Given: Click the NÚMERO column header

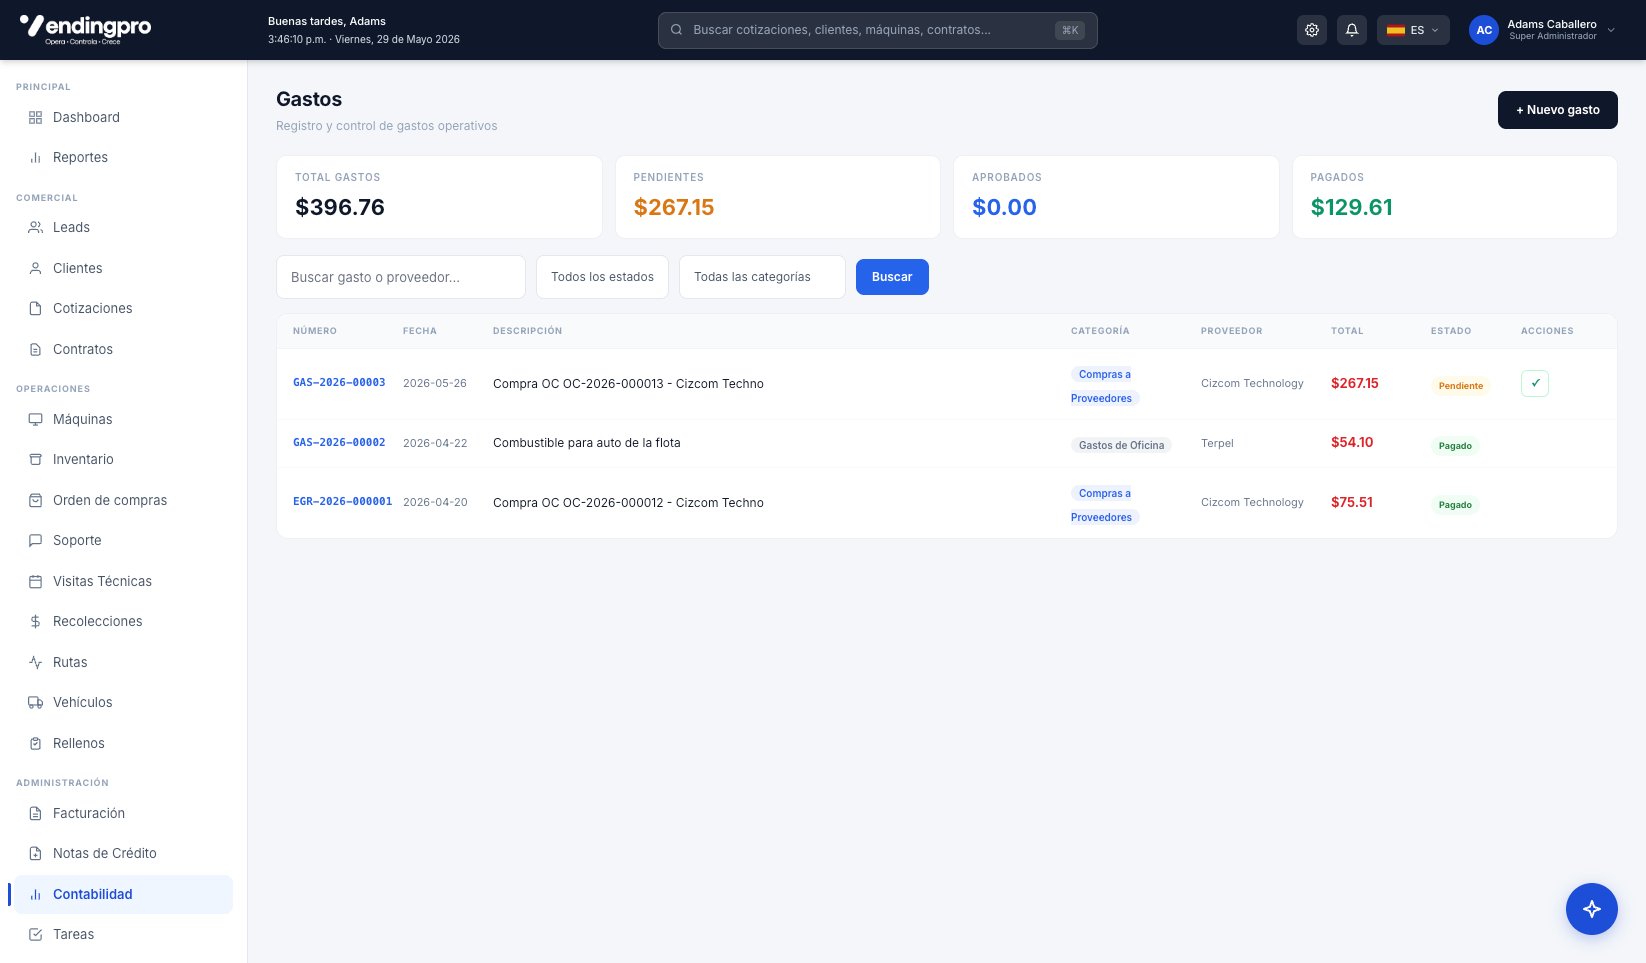Looking at the screenshot, I should 315,331.
